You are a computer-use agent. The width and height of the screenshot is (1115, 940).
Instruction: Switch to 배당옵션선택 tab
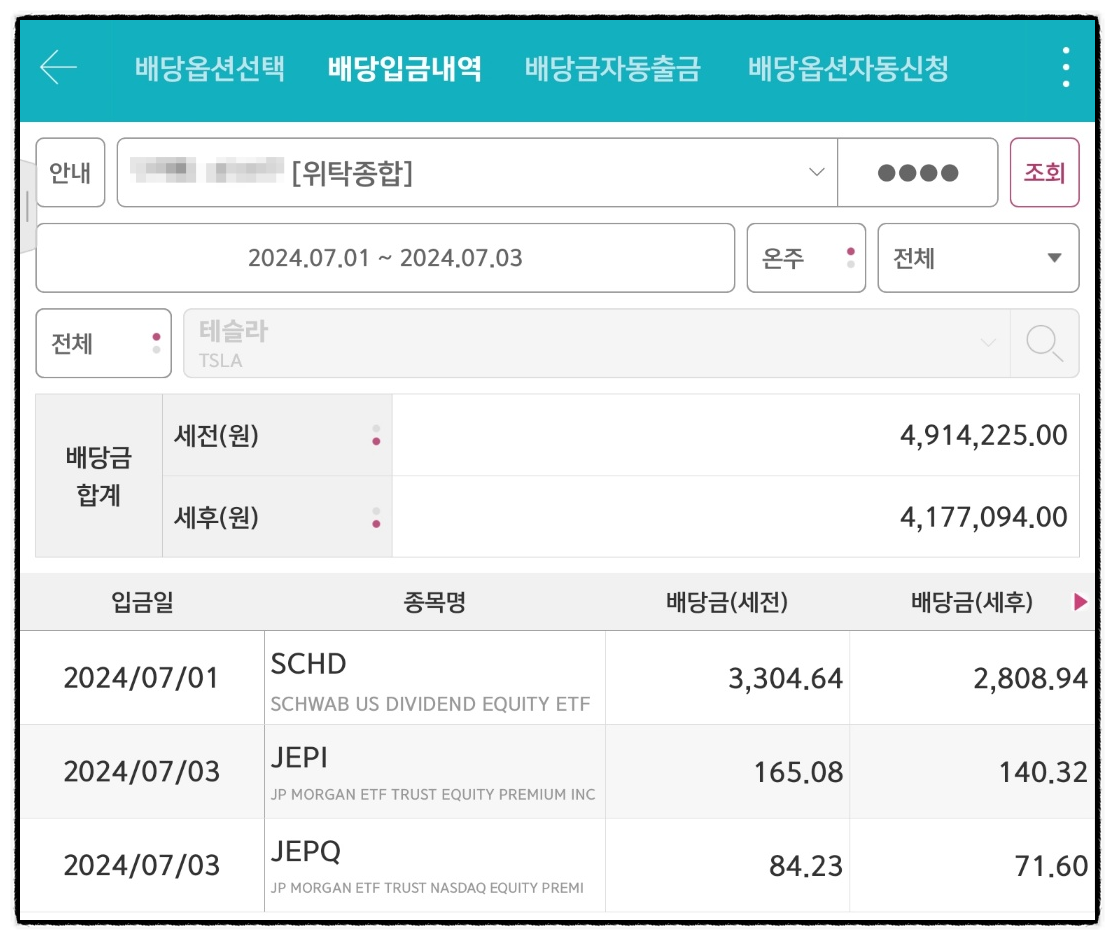click(210, 68)
